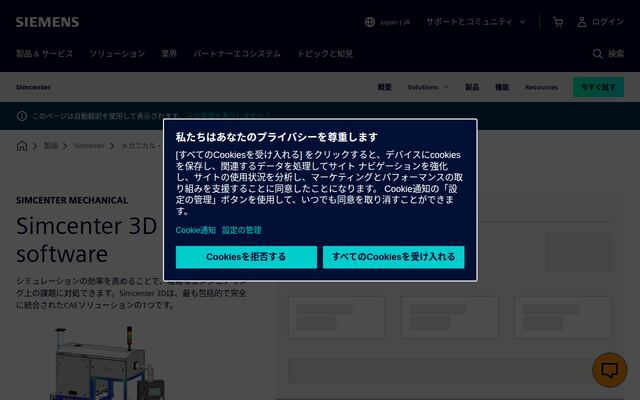The width and height of the screenshot is (640, 400).
Task: Open the パートナーエコシステム menu
Action: click(237, 54)
